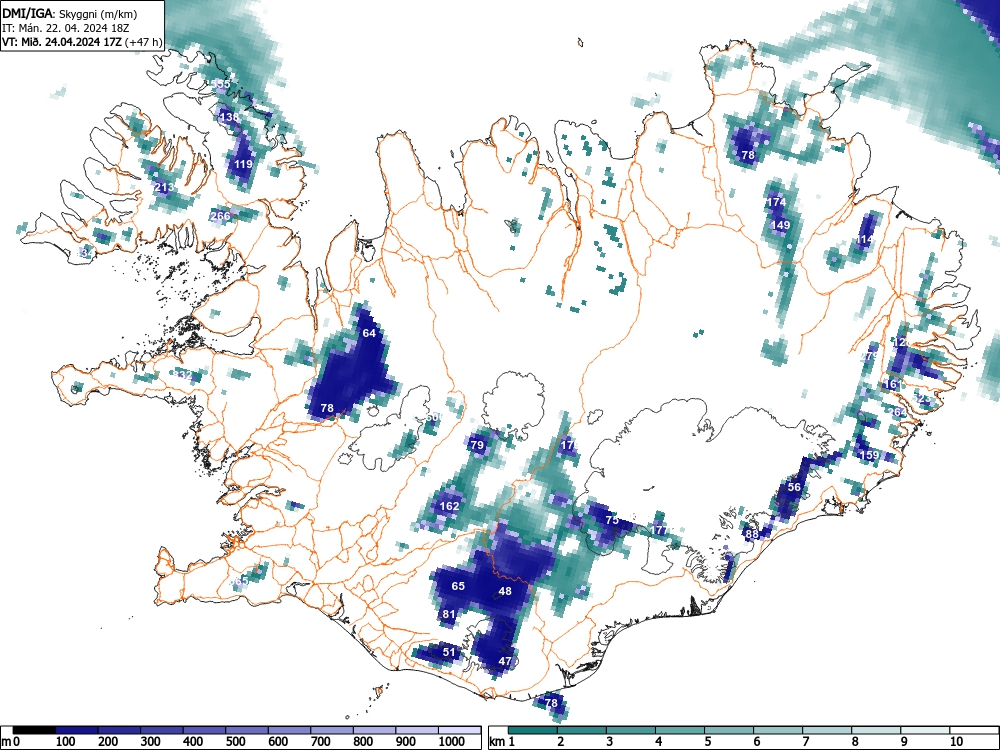
Task: Click the black swatch between 0 and 100 m
Action: (x=34, y=730)
